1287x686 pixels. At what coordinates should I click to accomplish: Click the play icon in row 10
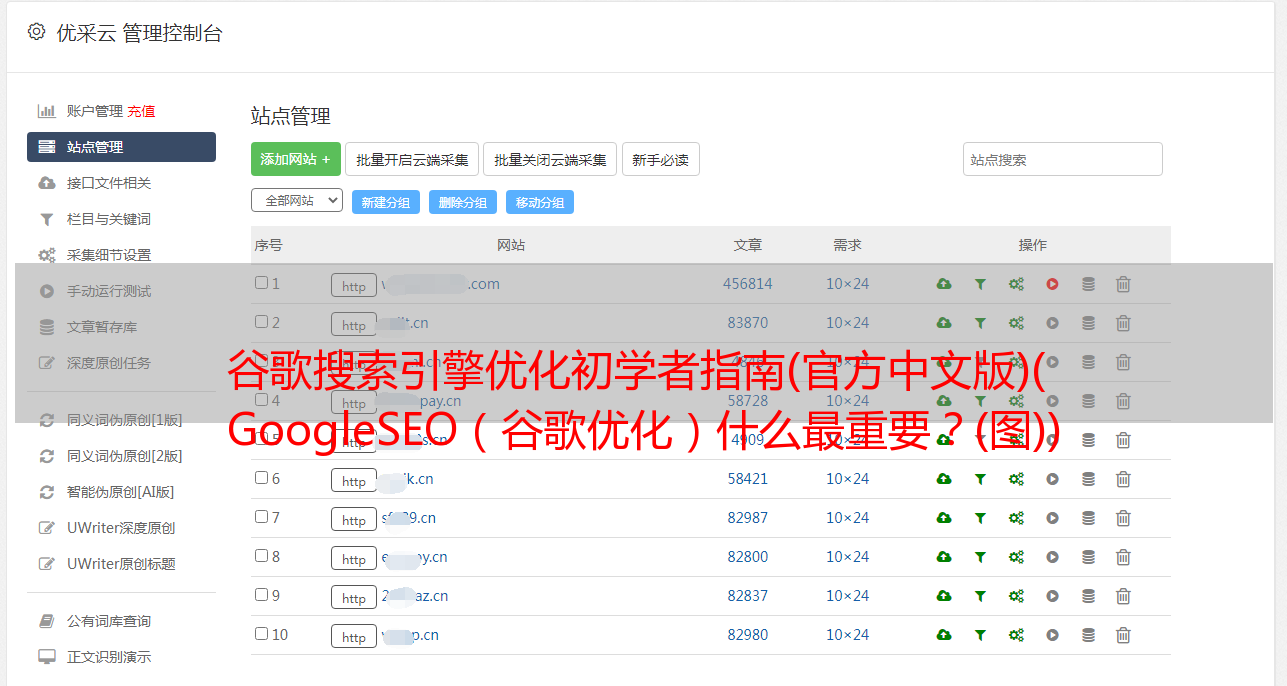[1052, 635]
